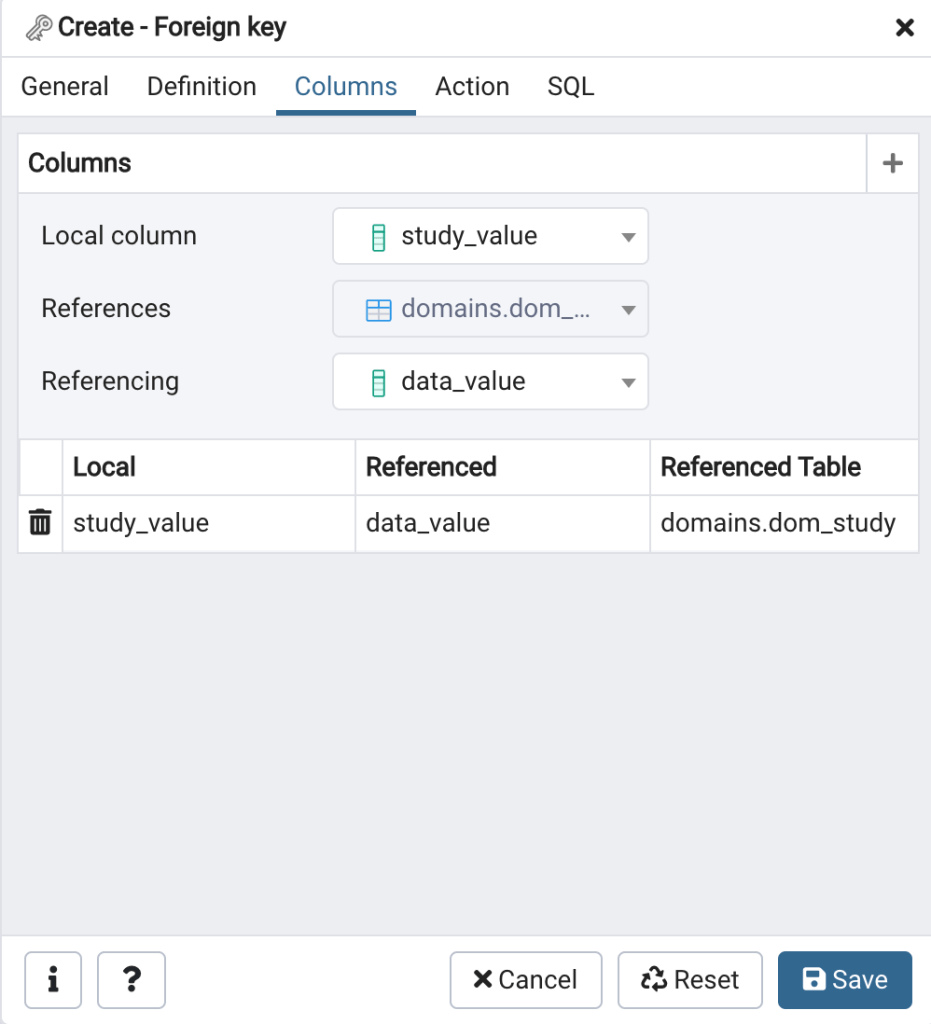
Task: Go to the Action tab
Action: click(x=472, y=87)
